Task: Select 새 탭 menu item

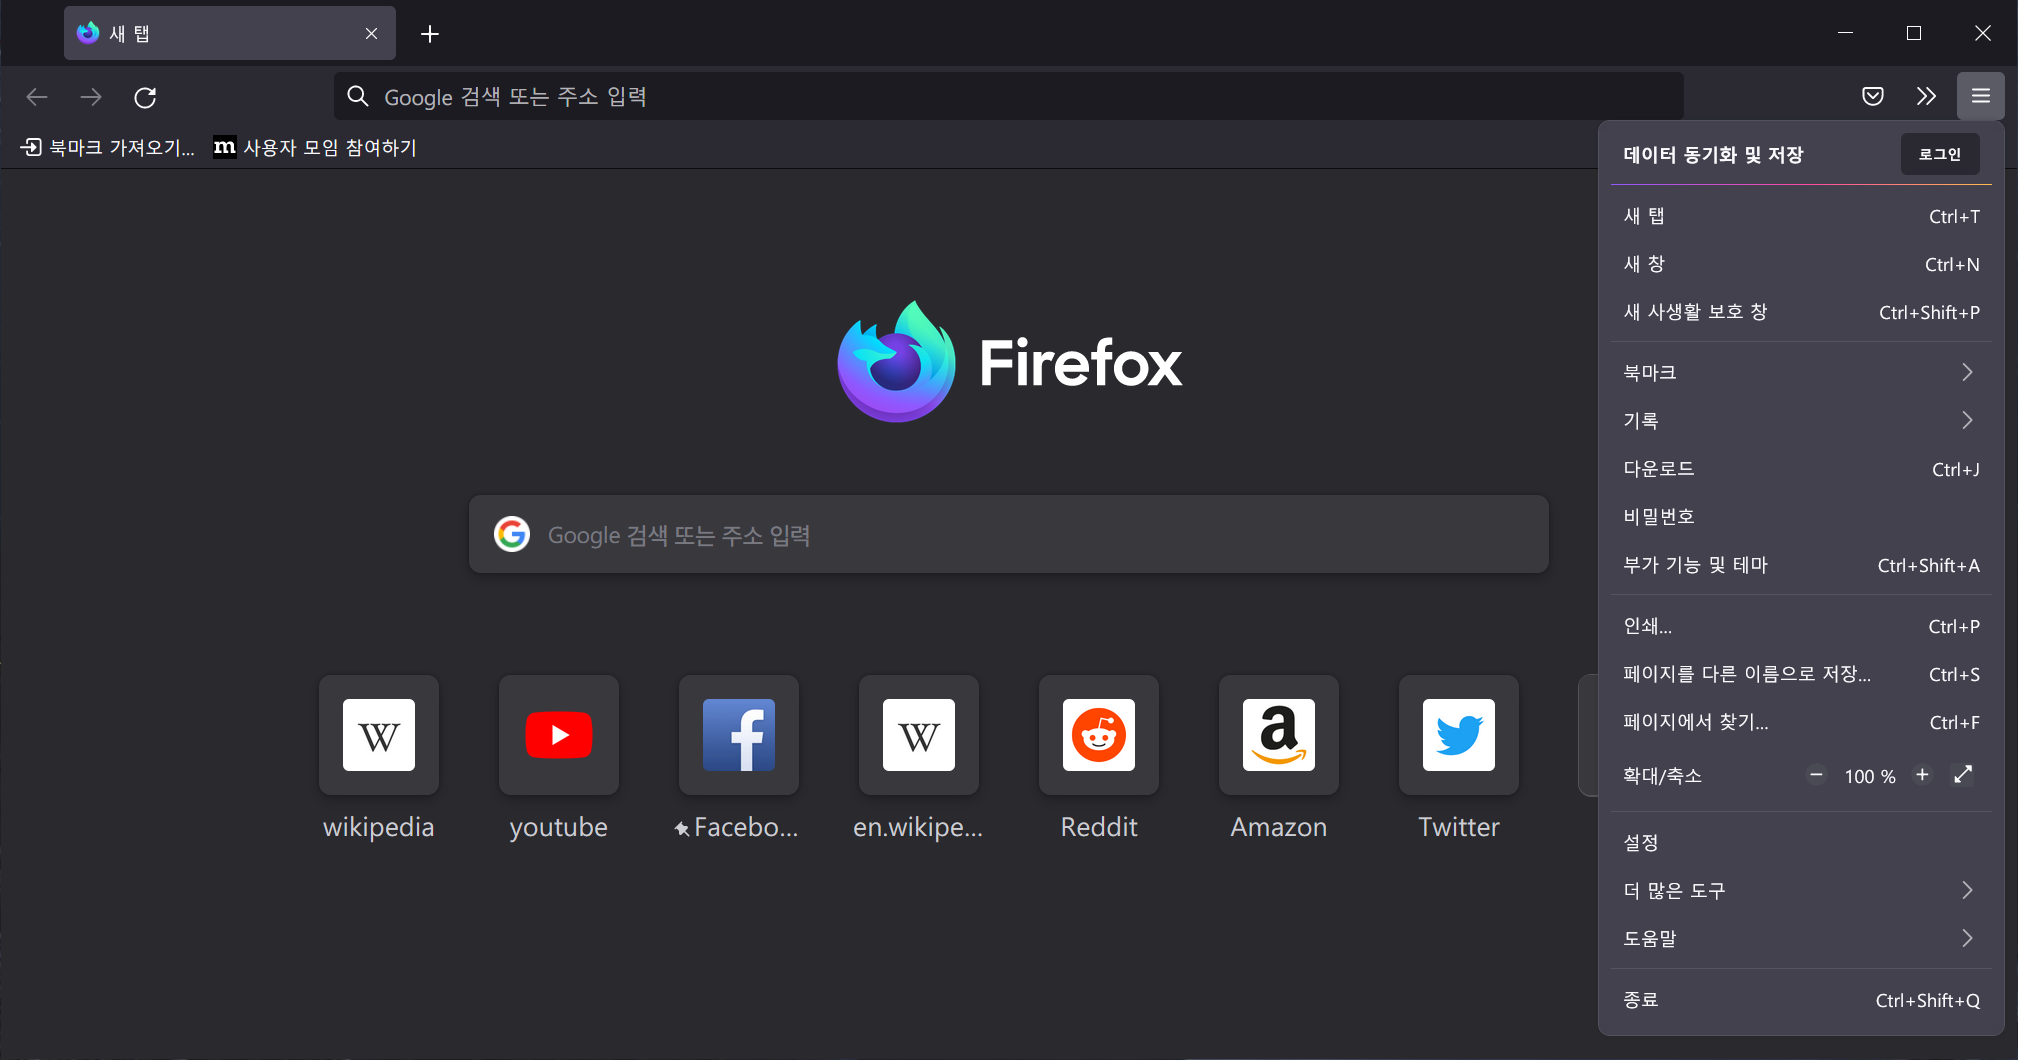Action: point(1801,216)
